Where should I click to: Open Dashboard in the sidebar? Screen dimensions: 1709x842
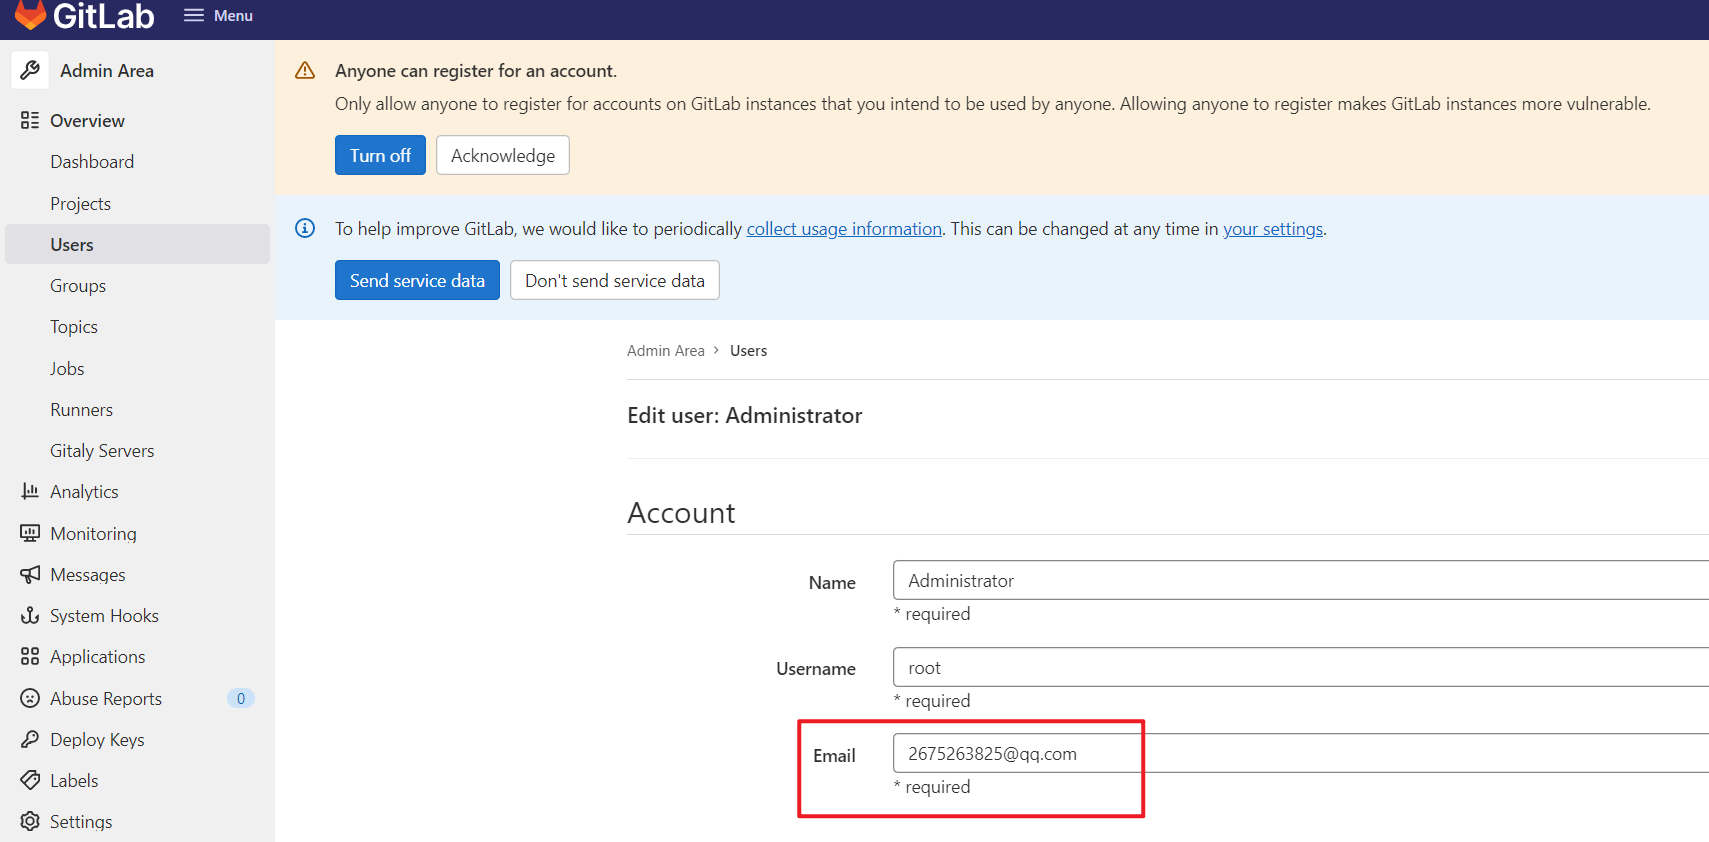tap(92, 161)
